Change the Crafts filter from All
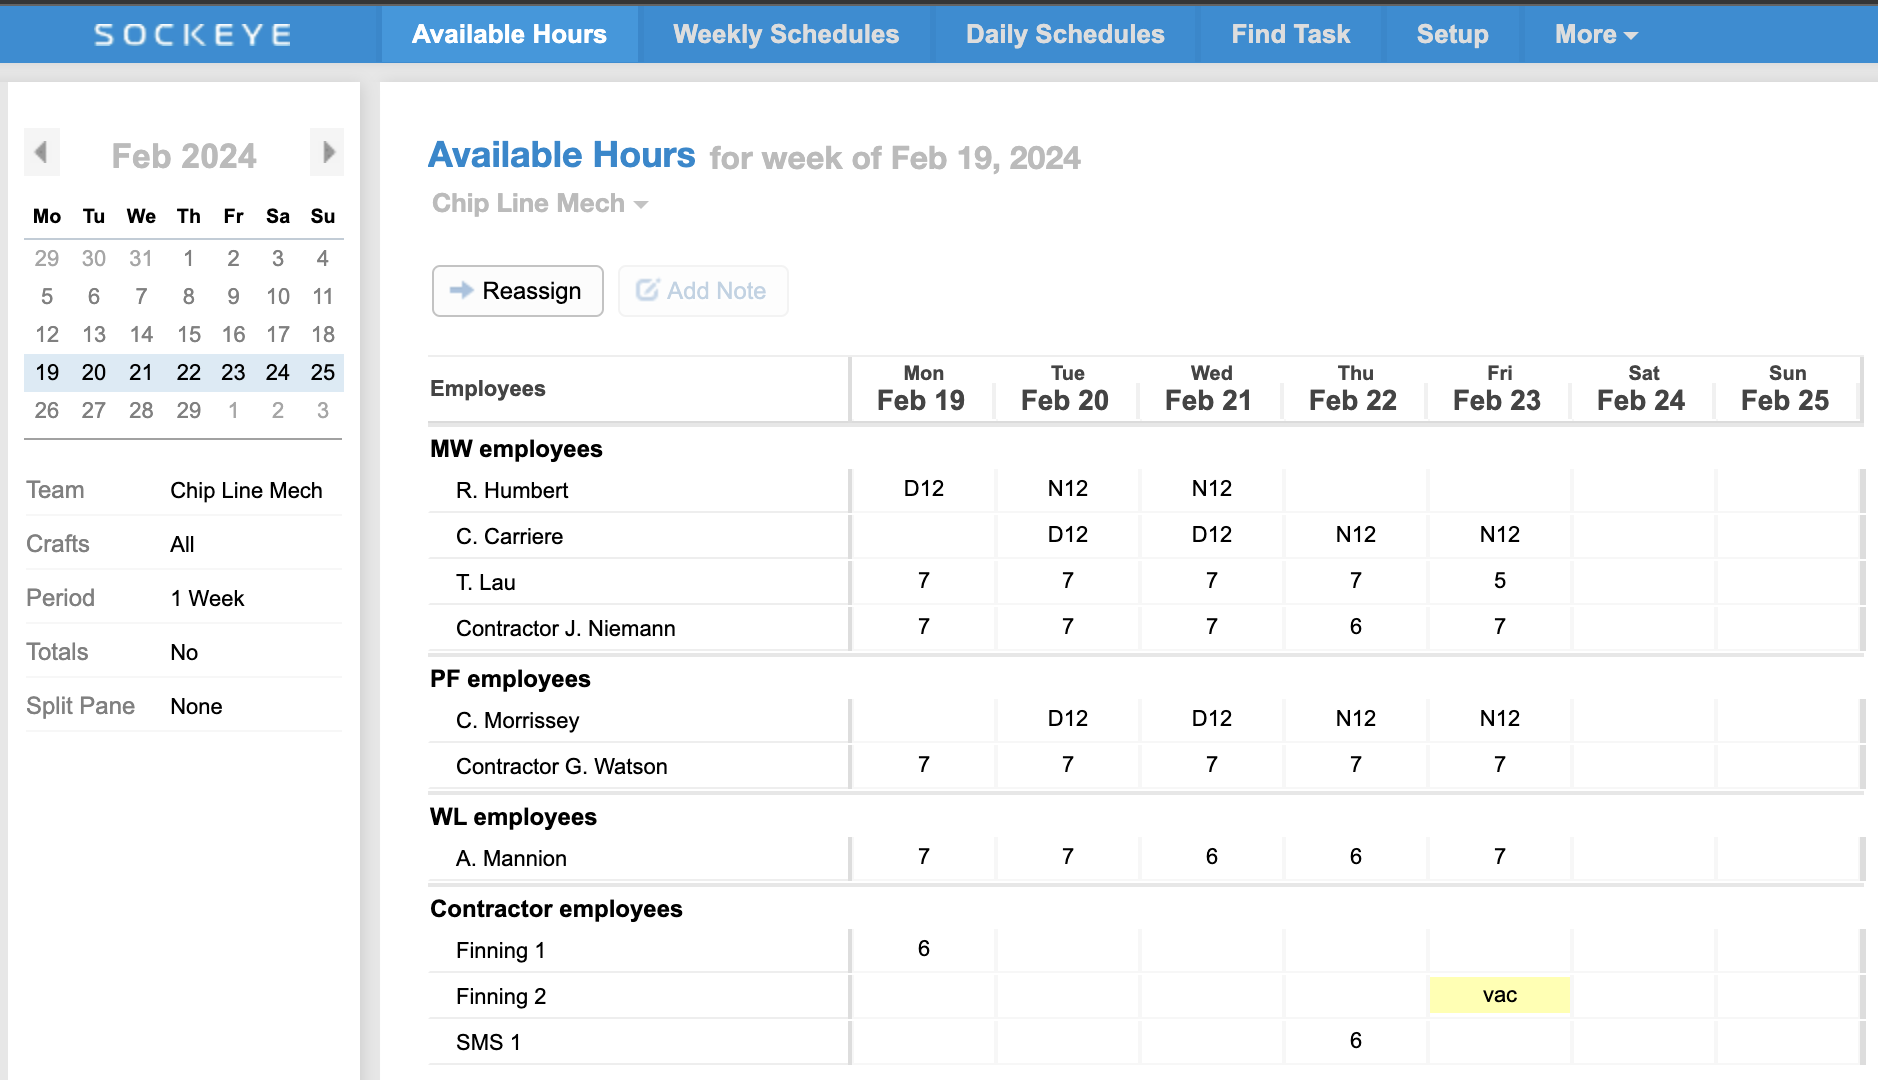The image size is (1878, 1080). click(182, 544)
